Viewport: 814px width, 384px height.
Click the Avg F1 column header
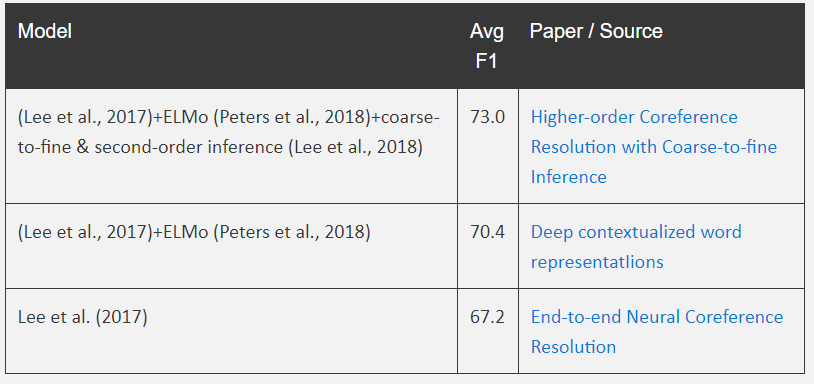tap(486, 46)
